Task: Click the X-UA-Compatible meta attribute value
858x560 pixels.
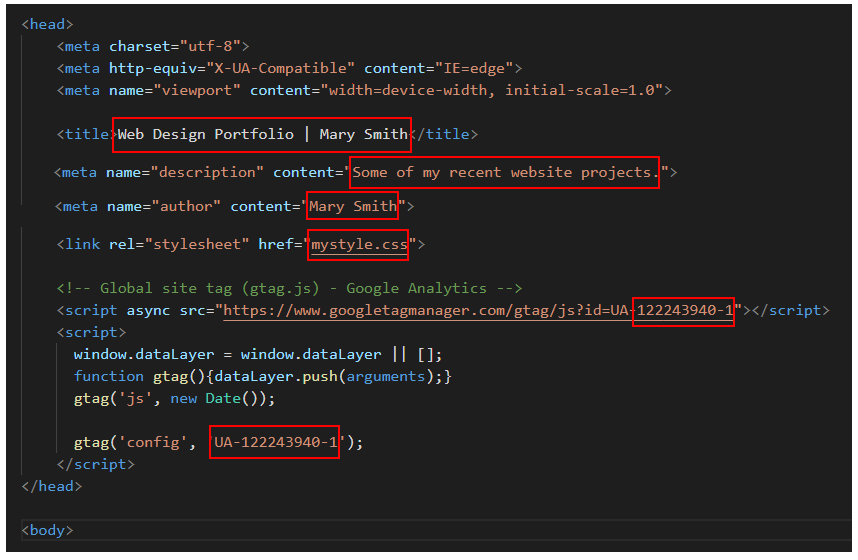Action: [279, 68]
